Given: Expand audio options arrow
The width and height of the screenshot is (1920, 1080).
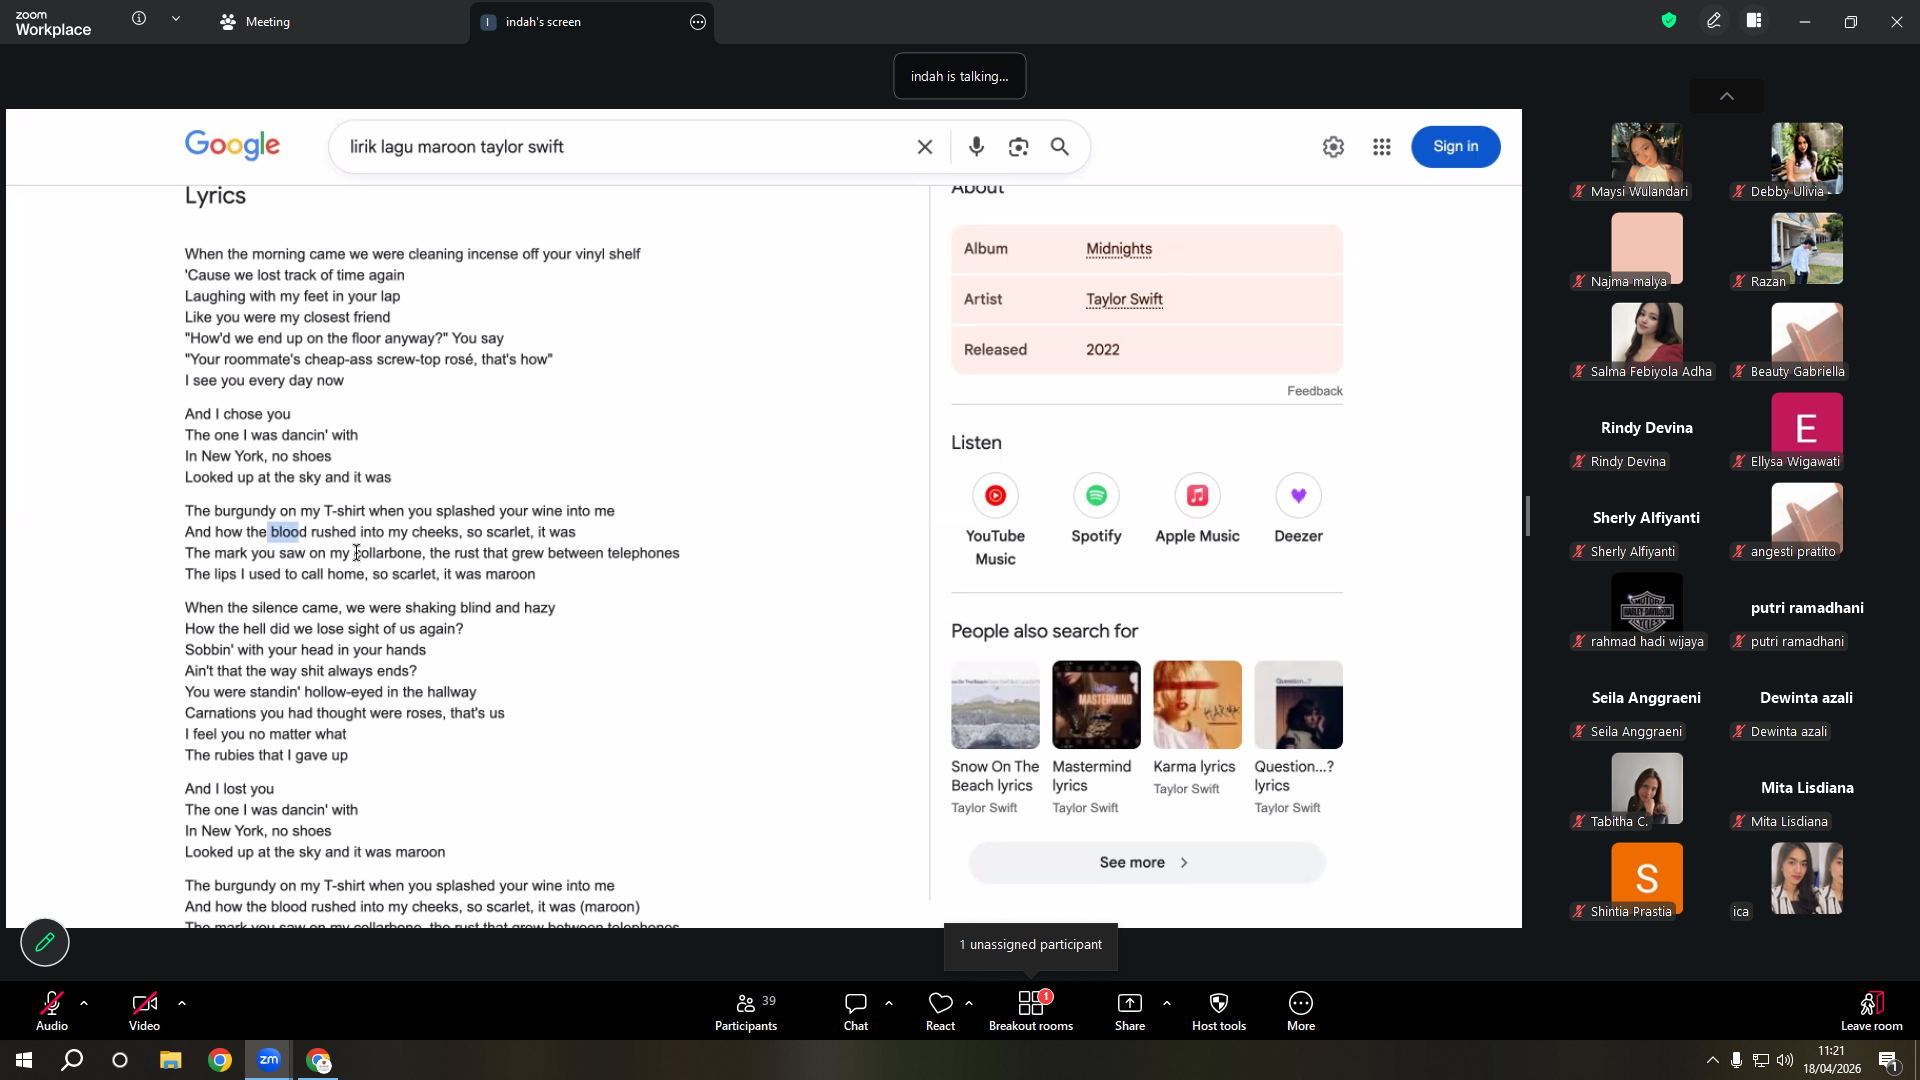Looking at the screenshot, I should (84, 1003).
